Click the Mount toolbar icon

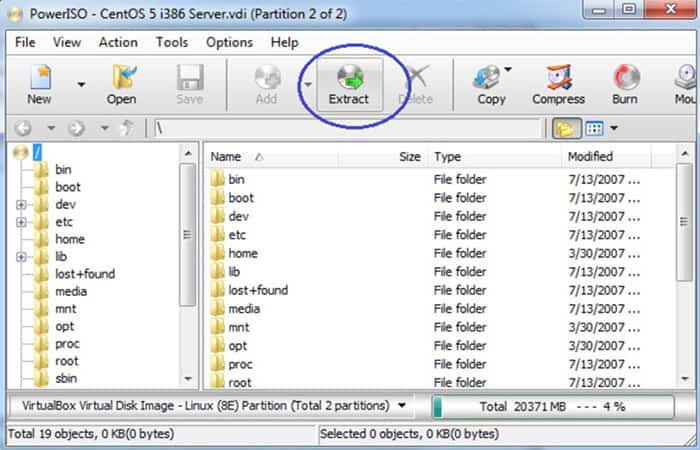pos(686,84)
